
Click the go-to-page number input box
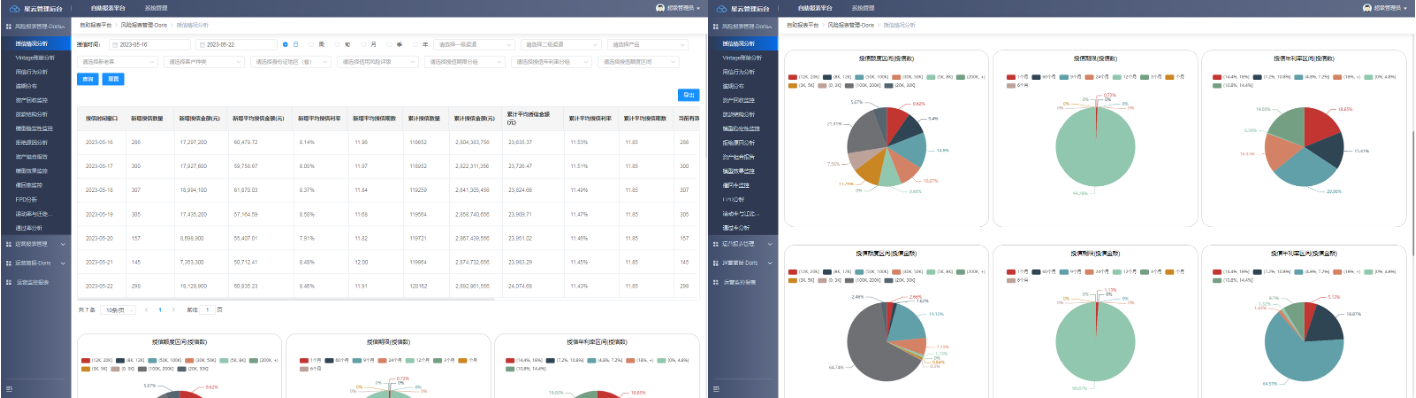tap(208, 310)
